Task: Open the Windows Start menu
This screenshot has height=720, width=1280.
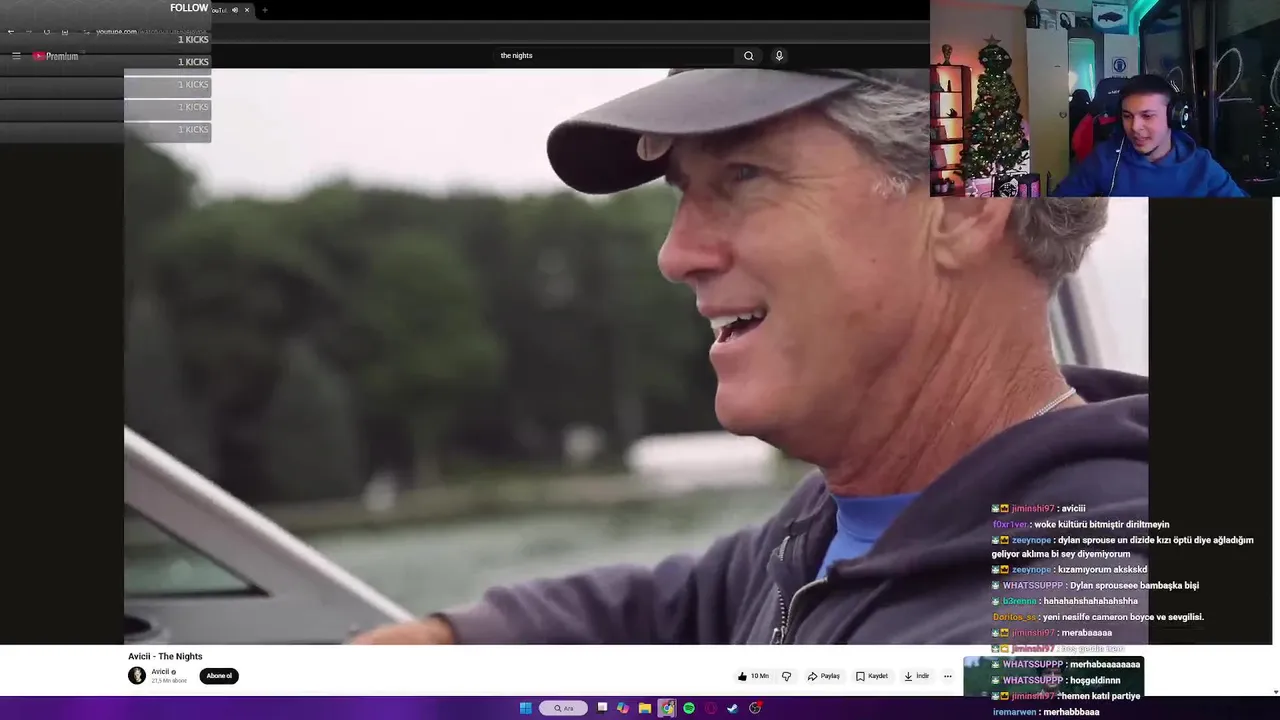Action: 526,708
